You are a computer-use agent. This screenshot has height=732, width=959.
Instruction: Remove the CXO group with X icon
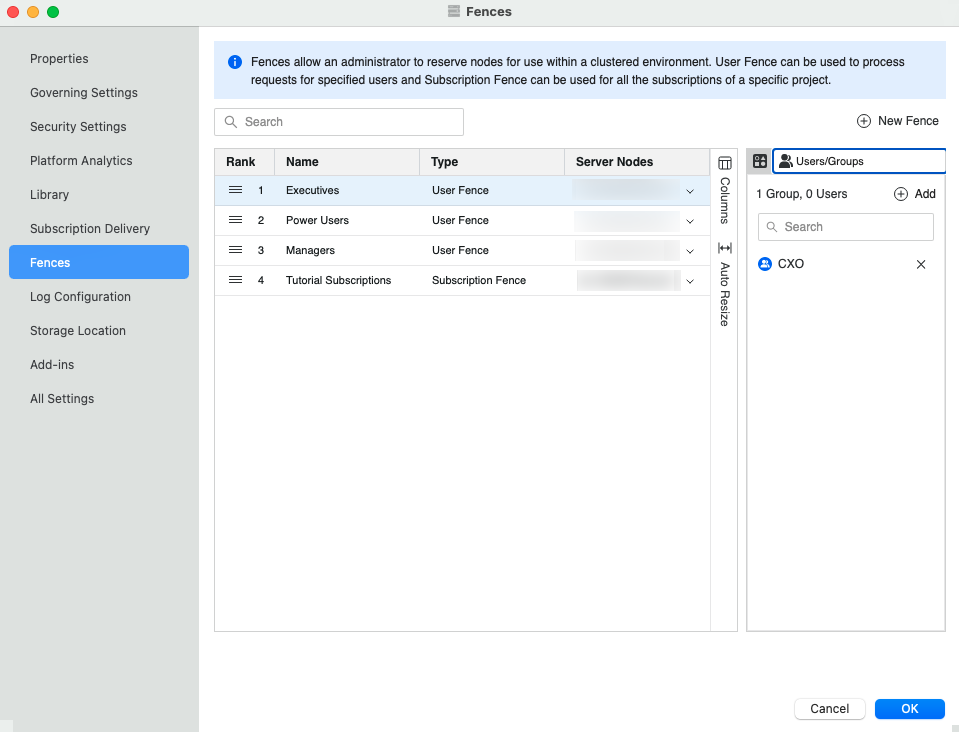(921, 264)
